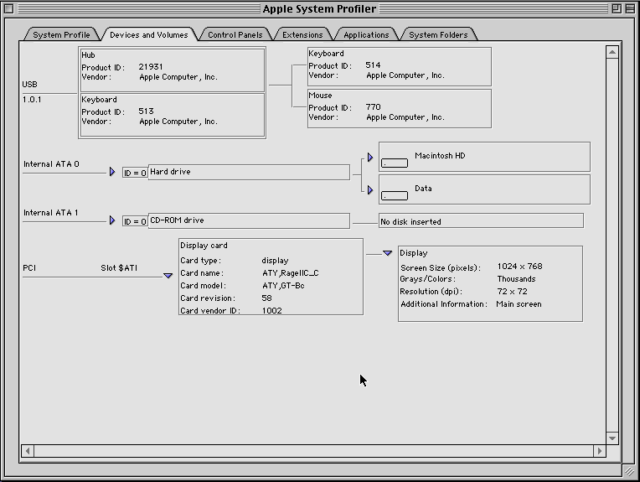Open the Extensions tab
This screenshot has height=482, width=640.
tap(302, 35)
